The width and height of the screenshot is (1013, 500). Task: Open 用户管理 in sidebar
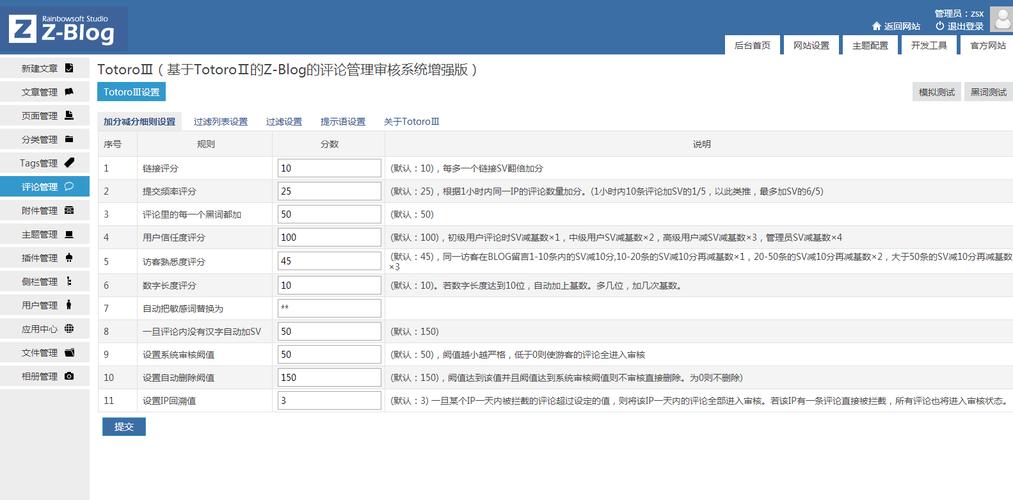pos(45,305)
